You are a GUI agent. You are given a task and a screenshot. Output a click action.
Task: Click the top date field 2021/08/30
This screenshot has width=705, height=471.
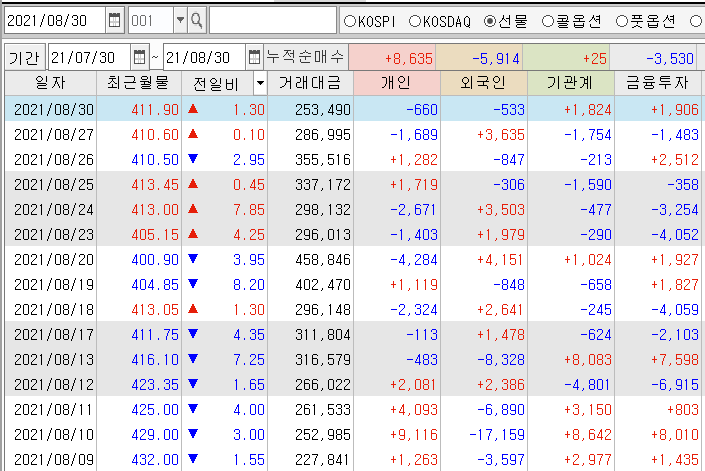point(55,20)
